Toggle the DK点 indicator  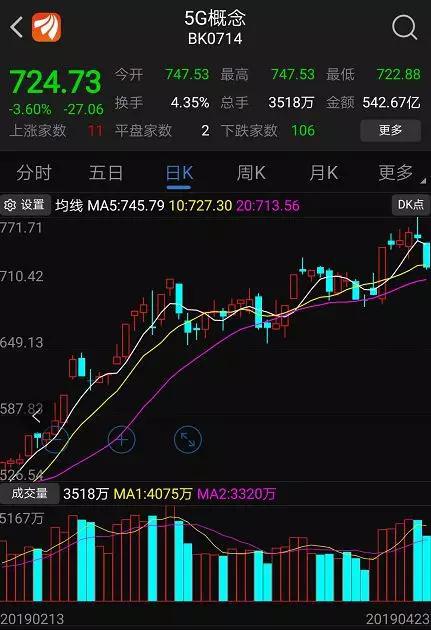pyautogui.click(x=411, y=205)
